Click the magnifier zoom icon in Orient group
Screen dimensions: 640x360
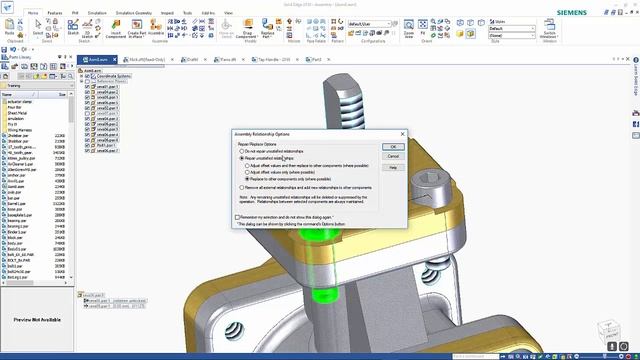[433, 22]
